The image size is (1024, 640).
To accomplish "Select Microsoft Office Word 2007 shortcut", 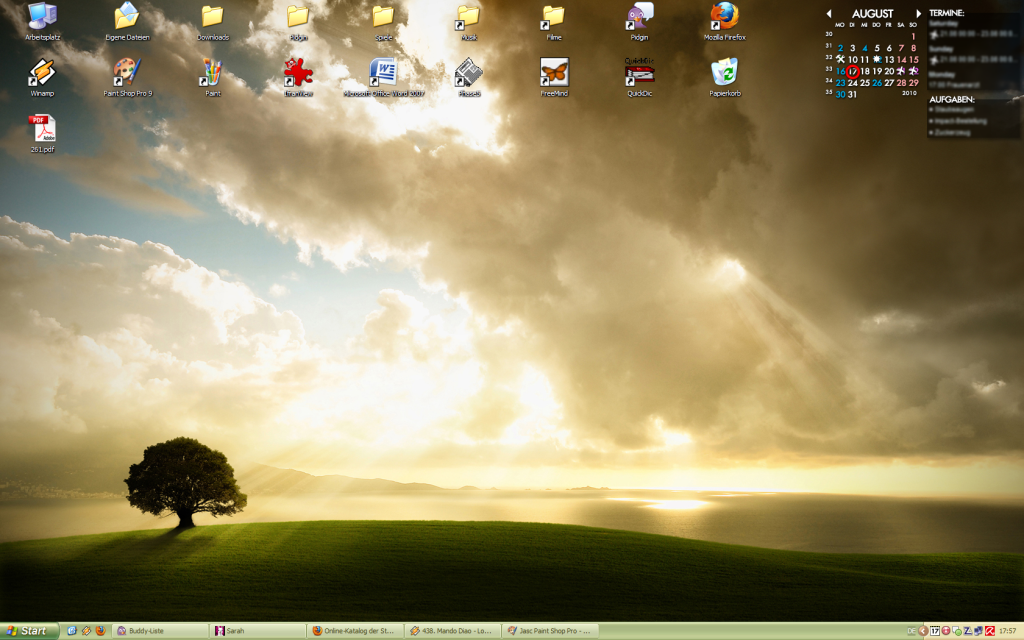I will pyautogui.click(x=384, y=78).
